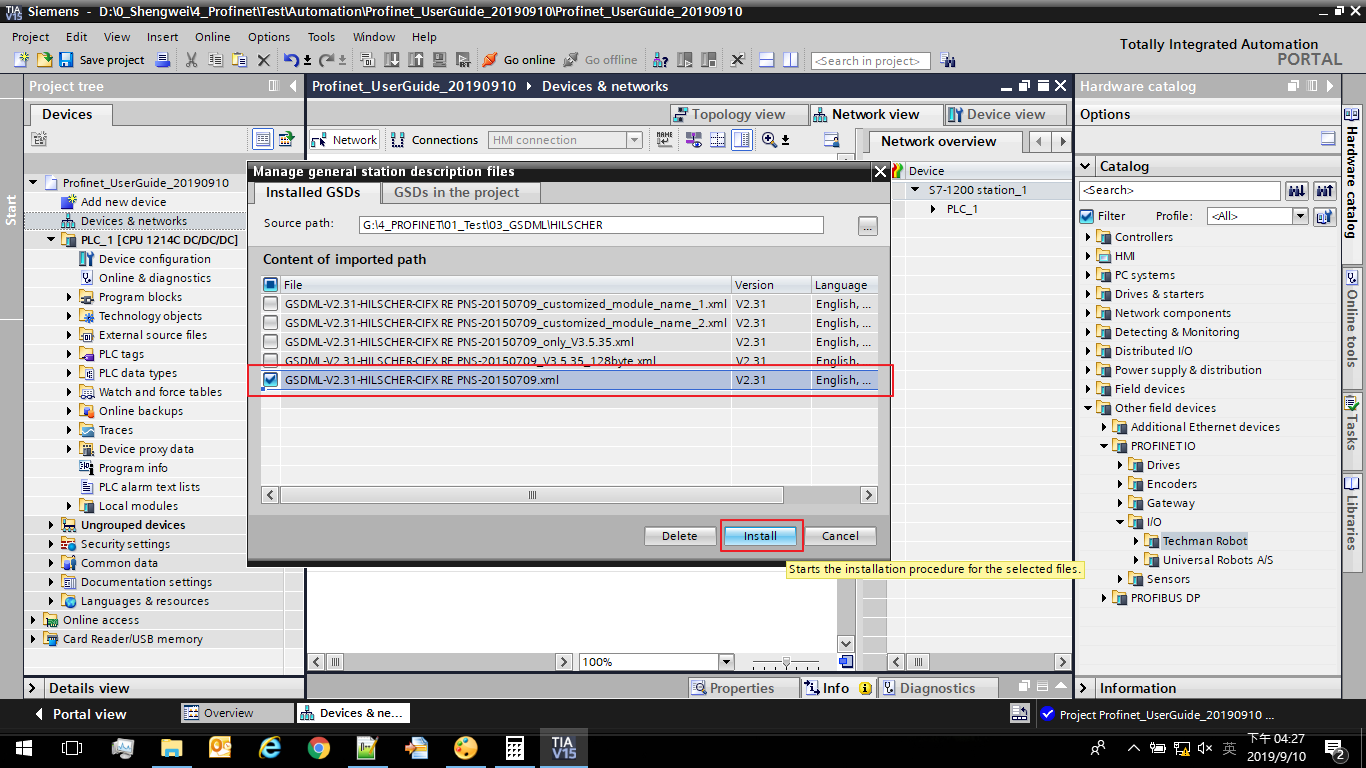Check the only_V3.5.35.xml file checkbox
The width and height of the screenshot is (1366, 768).
[x=271, y=342]
